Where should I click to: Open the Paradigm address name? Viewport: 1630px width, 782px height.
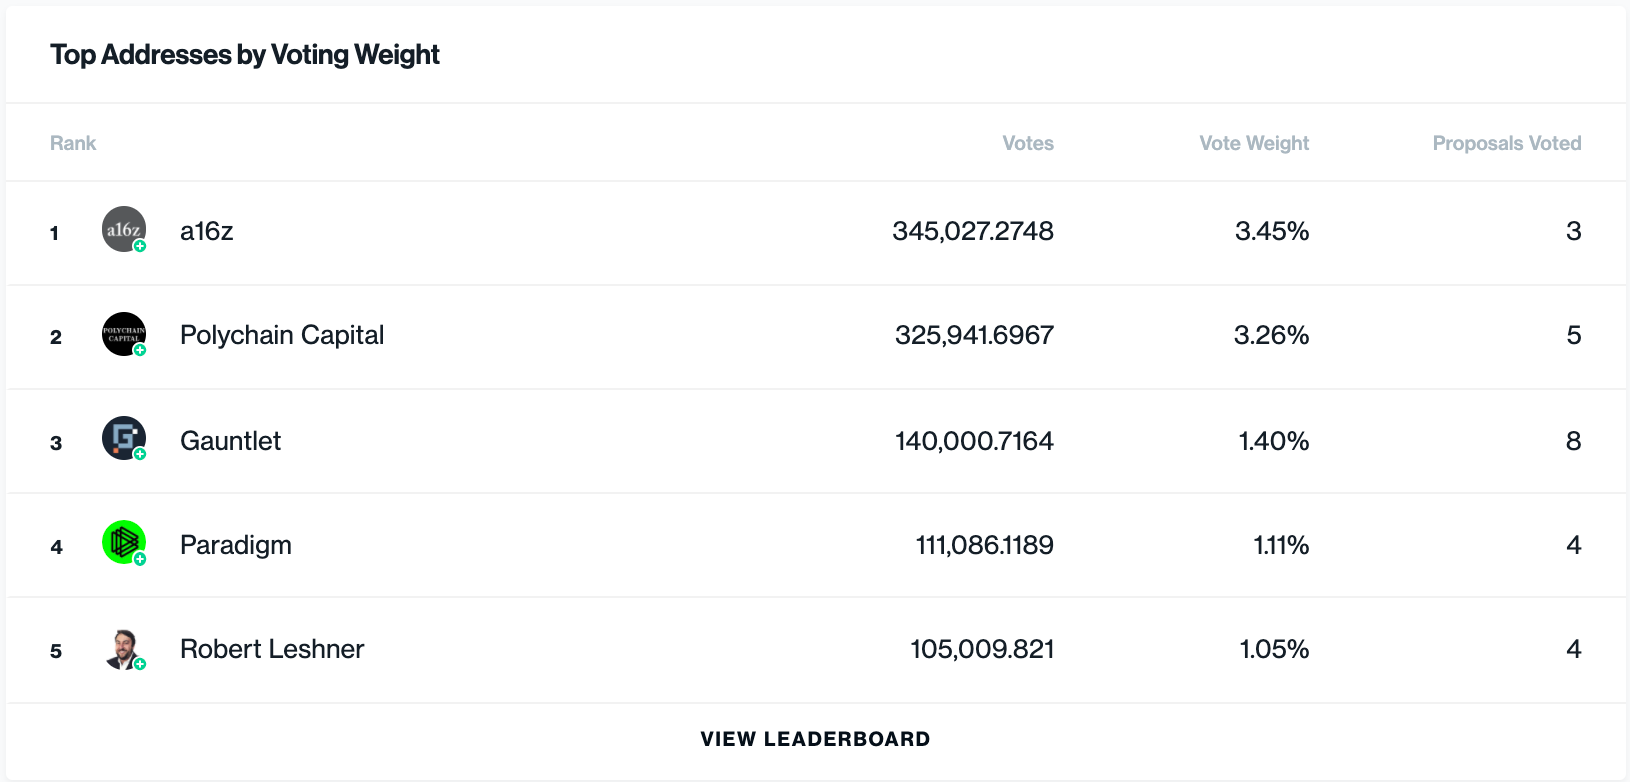point(236,545)
